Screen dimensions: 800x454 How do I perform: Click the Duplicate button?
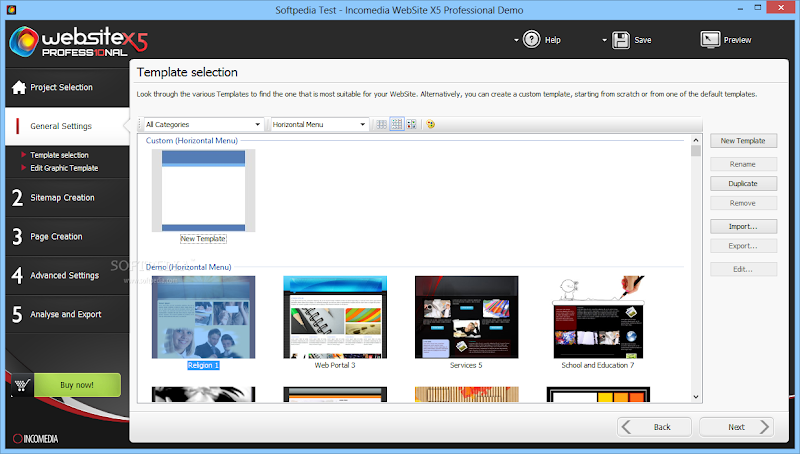[743, 184]
